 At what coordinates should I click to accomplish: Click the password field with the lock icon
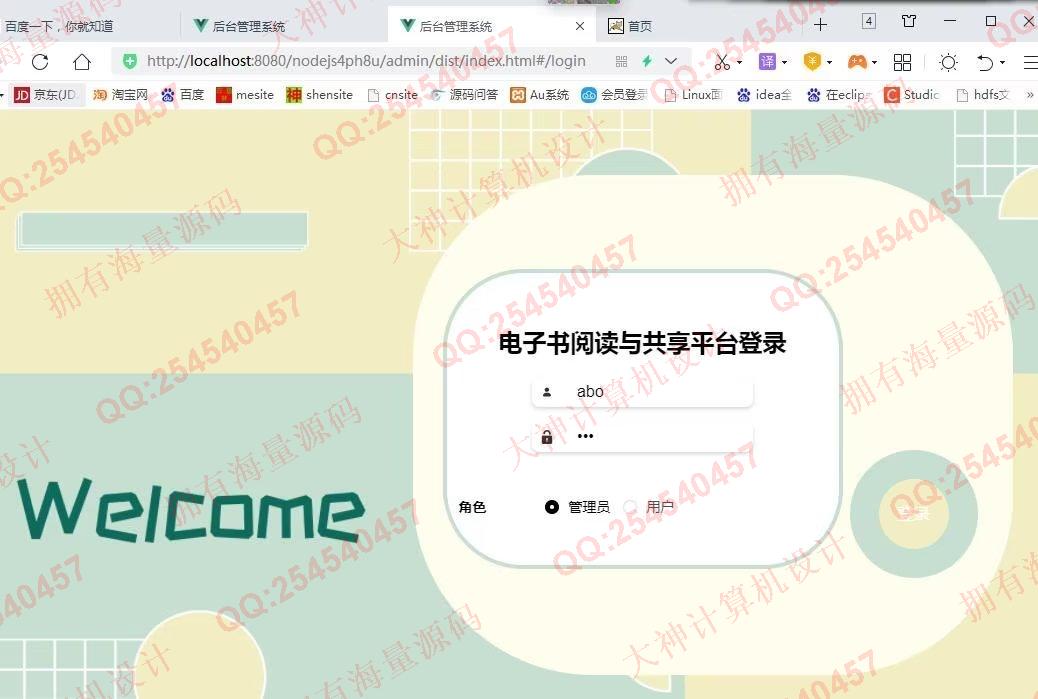tap(642, 436)
